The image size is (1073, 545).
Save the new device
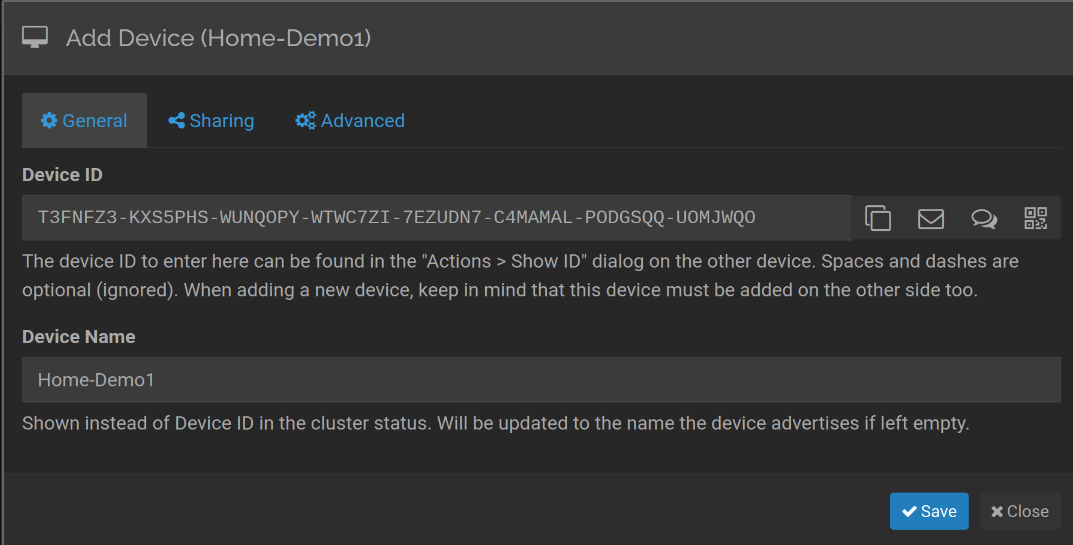[x=929, y=511]
